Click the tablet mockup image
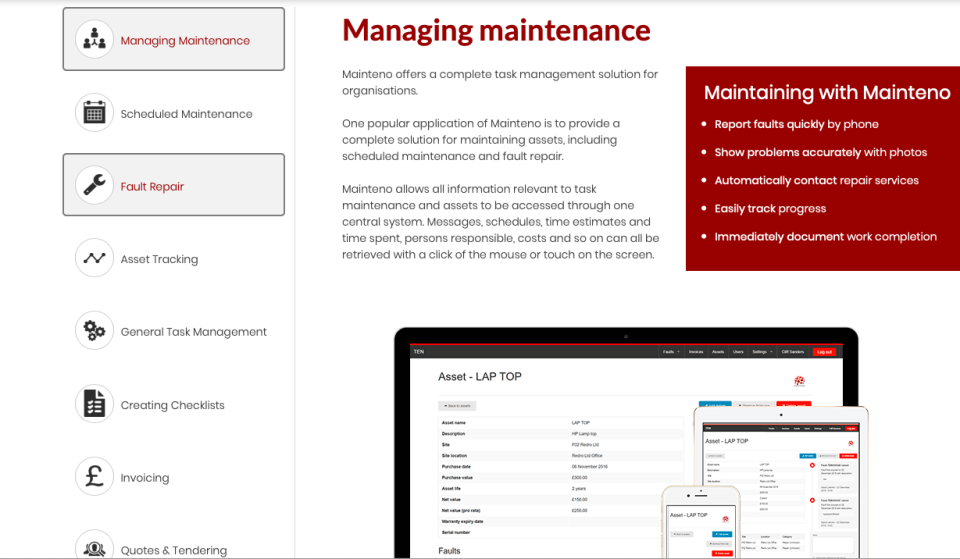The width and height of the screenshot is (960, 559). tap(781, 482)
